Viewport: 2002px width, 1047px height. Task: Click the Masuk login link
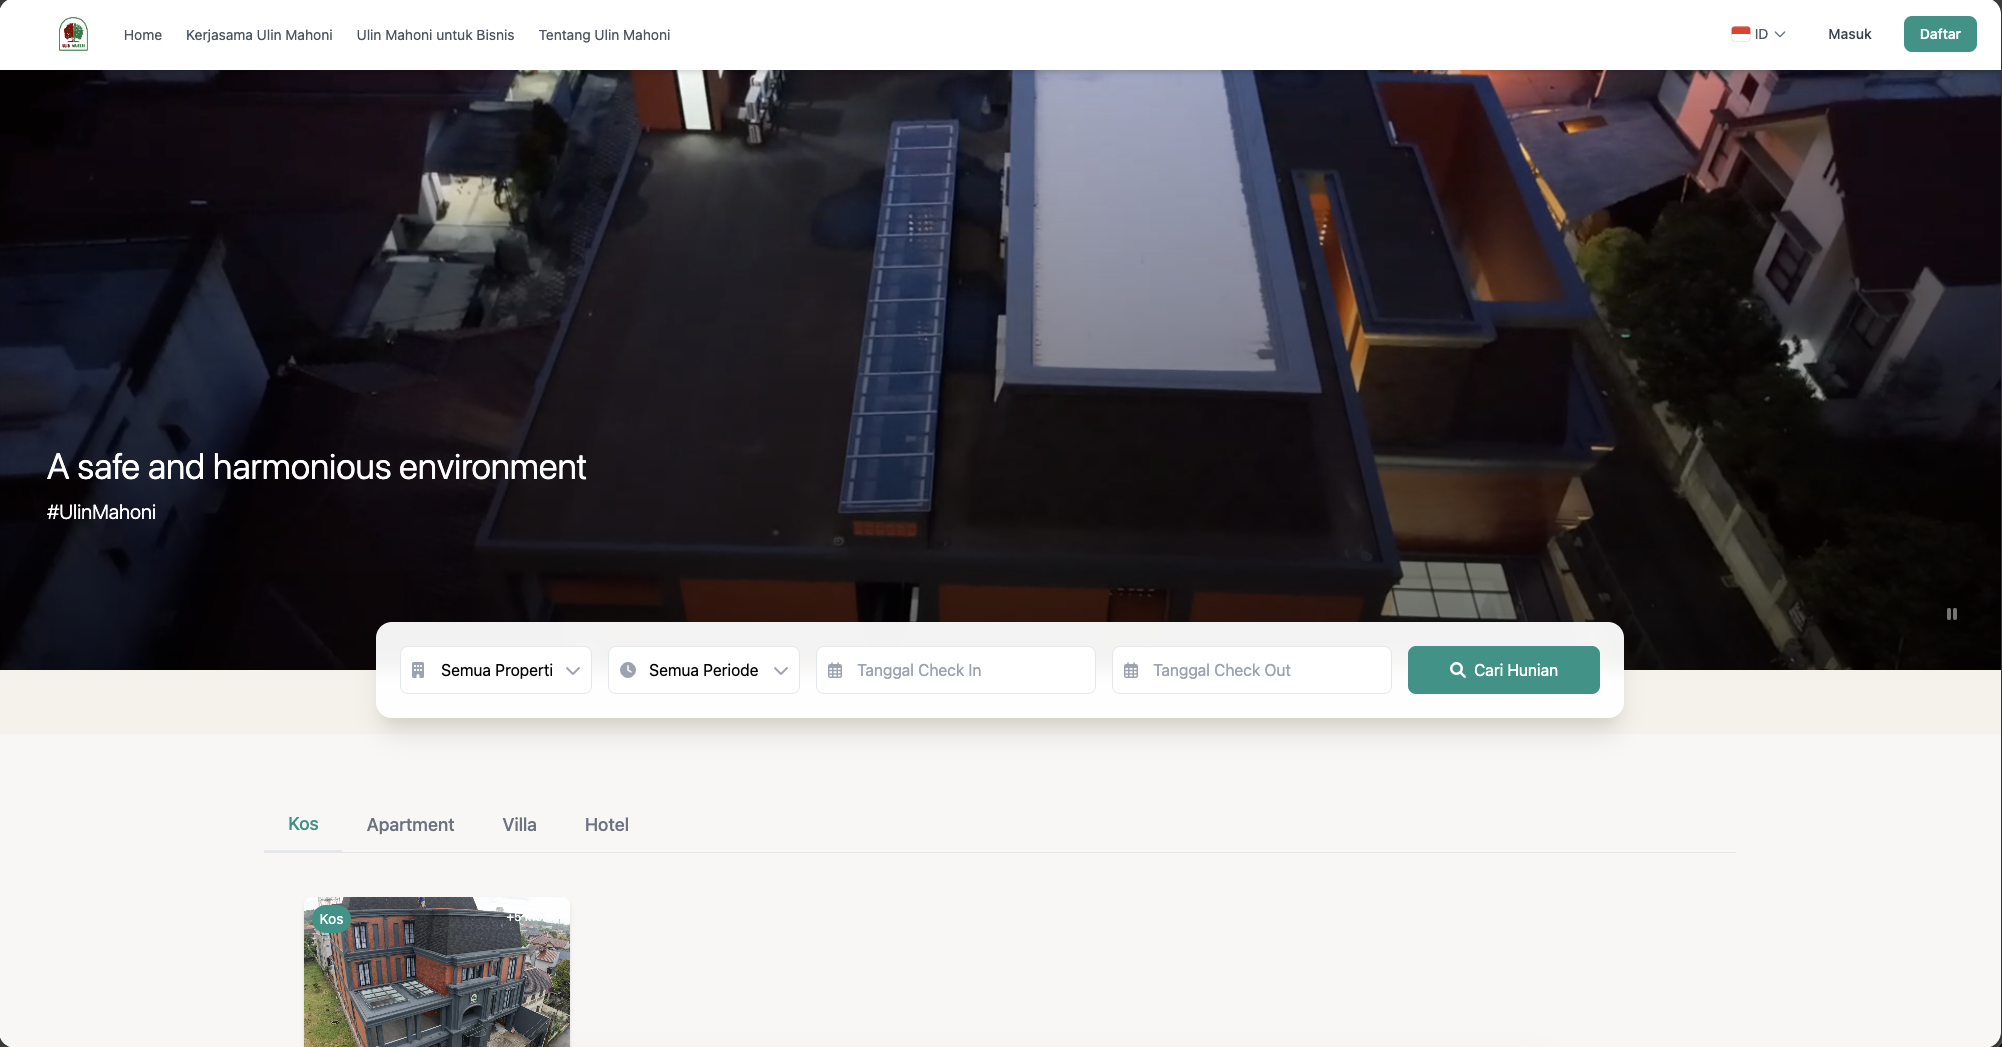click(1849, 34)
